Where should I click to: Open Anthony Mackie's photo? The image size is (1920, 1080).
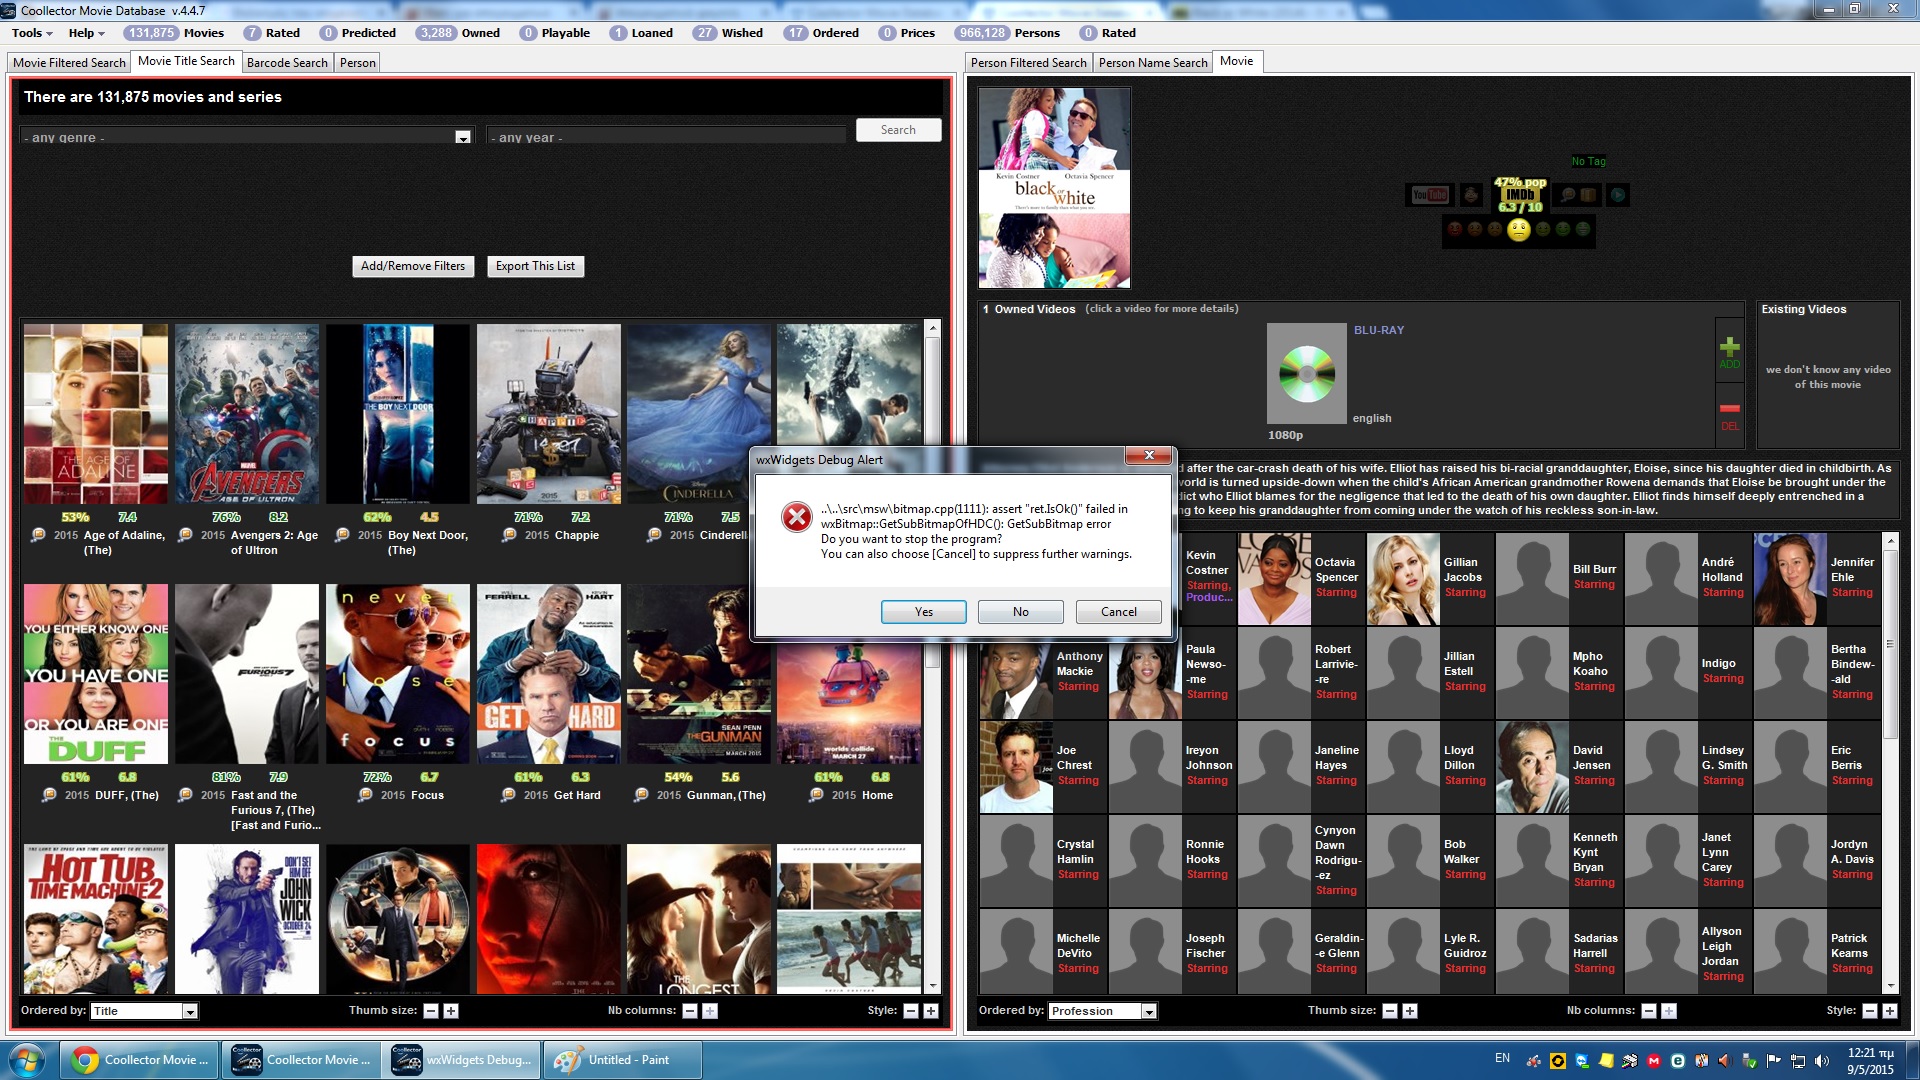1016,673
